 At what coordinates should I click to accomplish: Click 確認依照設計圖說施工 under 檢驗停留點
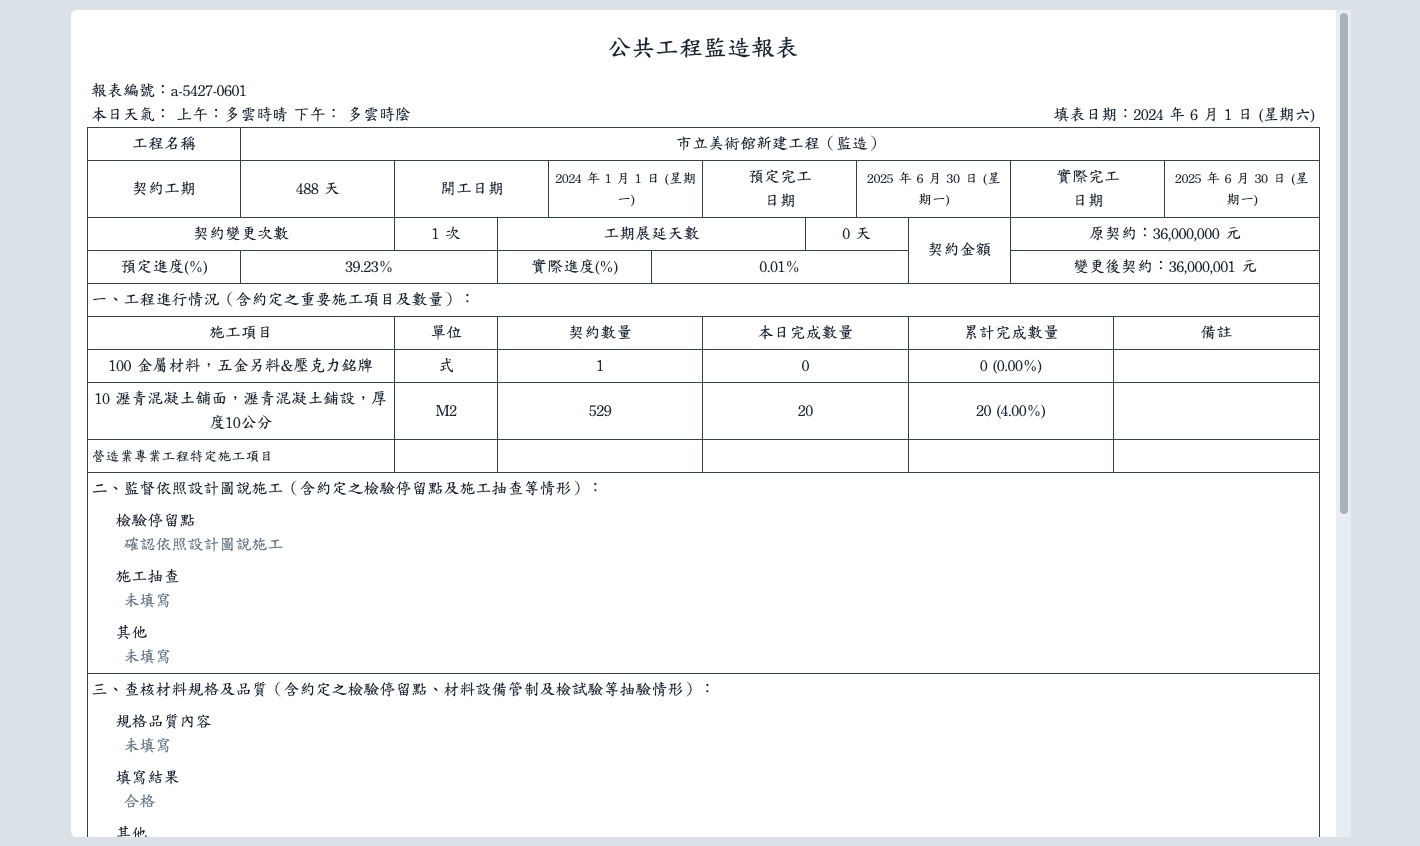(203, 545)
